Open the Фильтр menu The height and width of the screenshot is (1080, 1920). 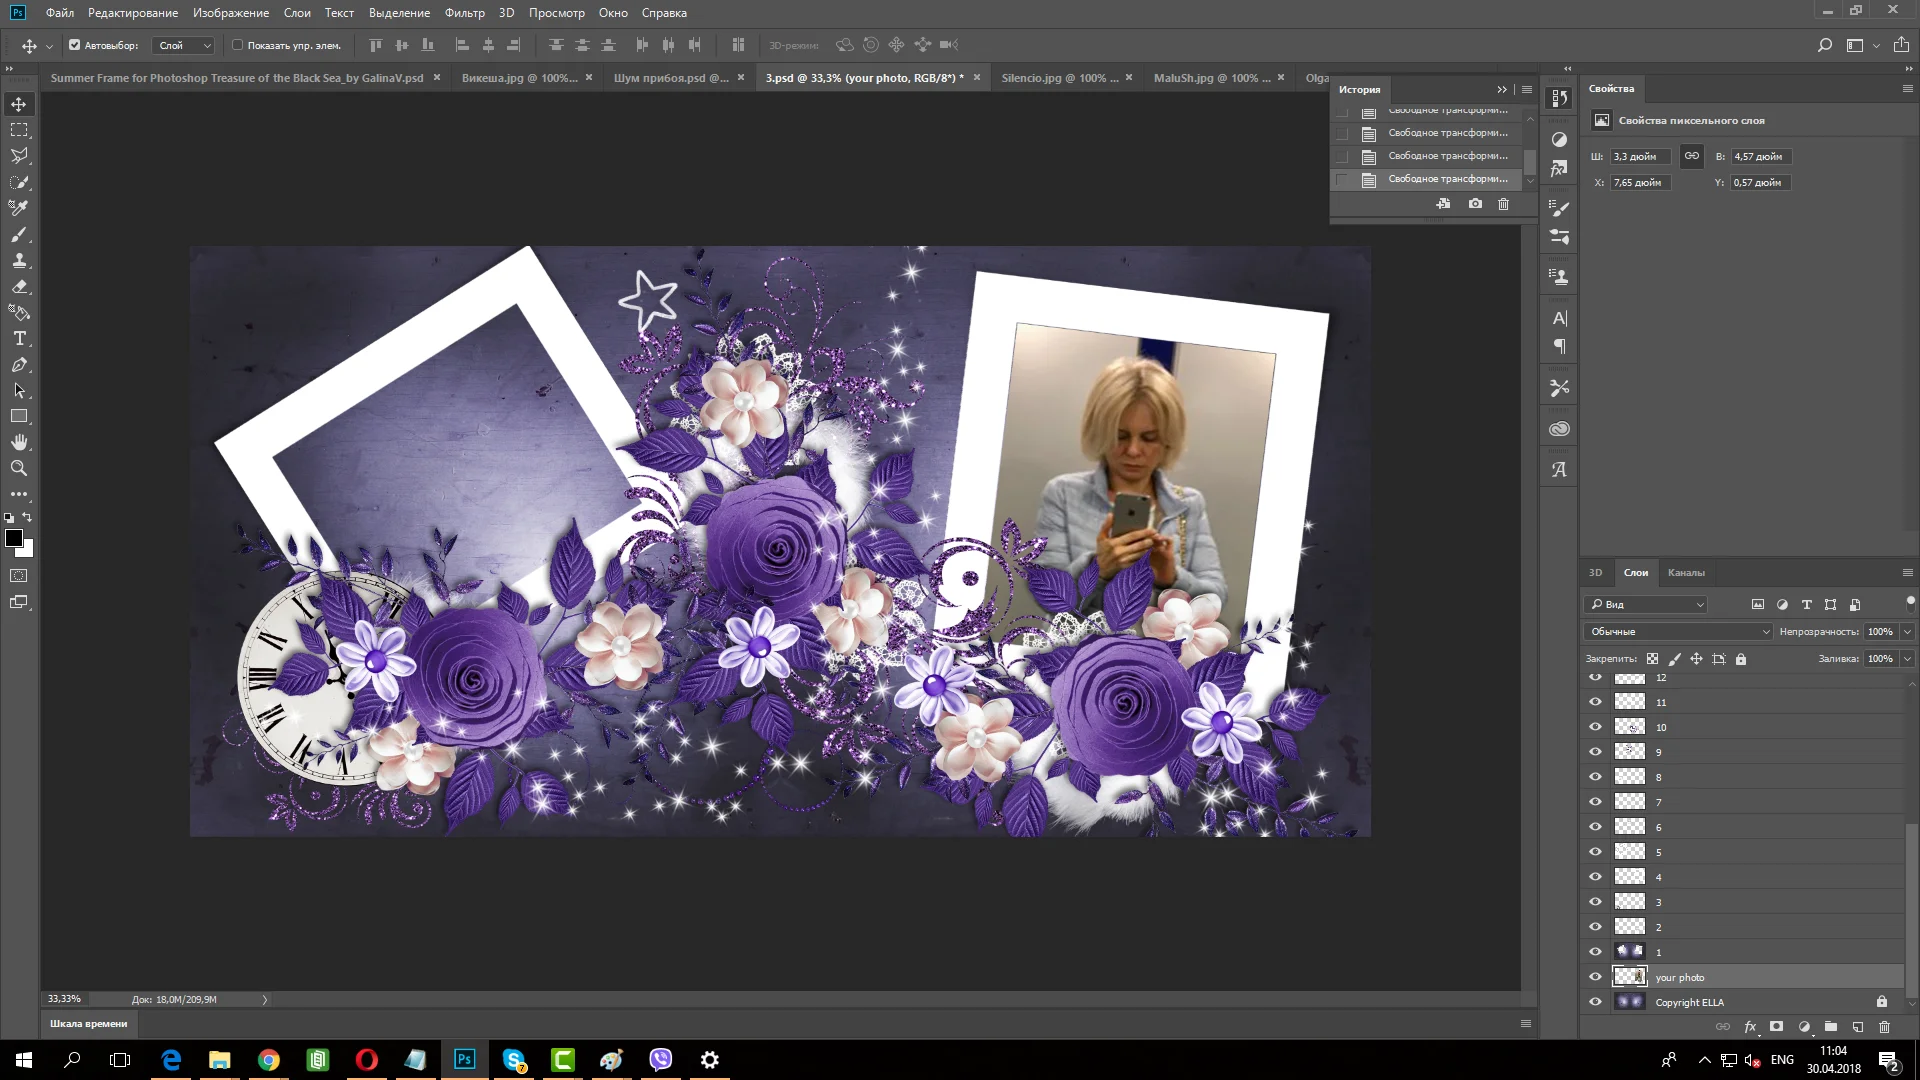coord(464,13)
